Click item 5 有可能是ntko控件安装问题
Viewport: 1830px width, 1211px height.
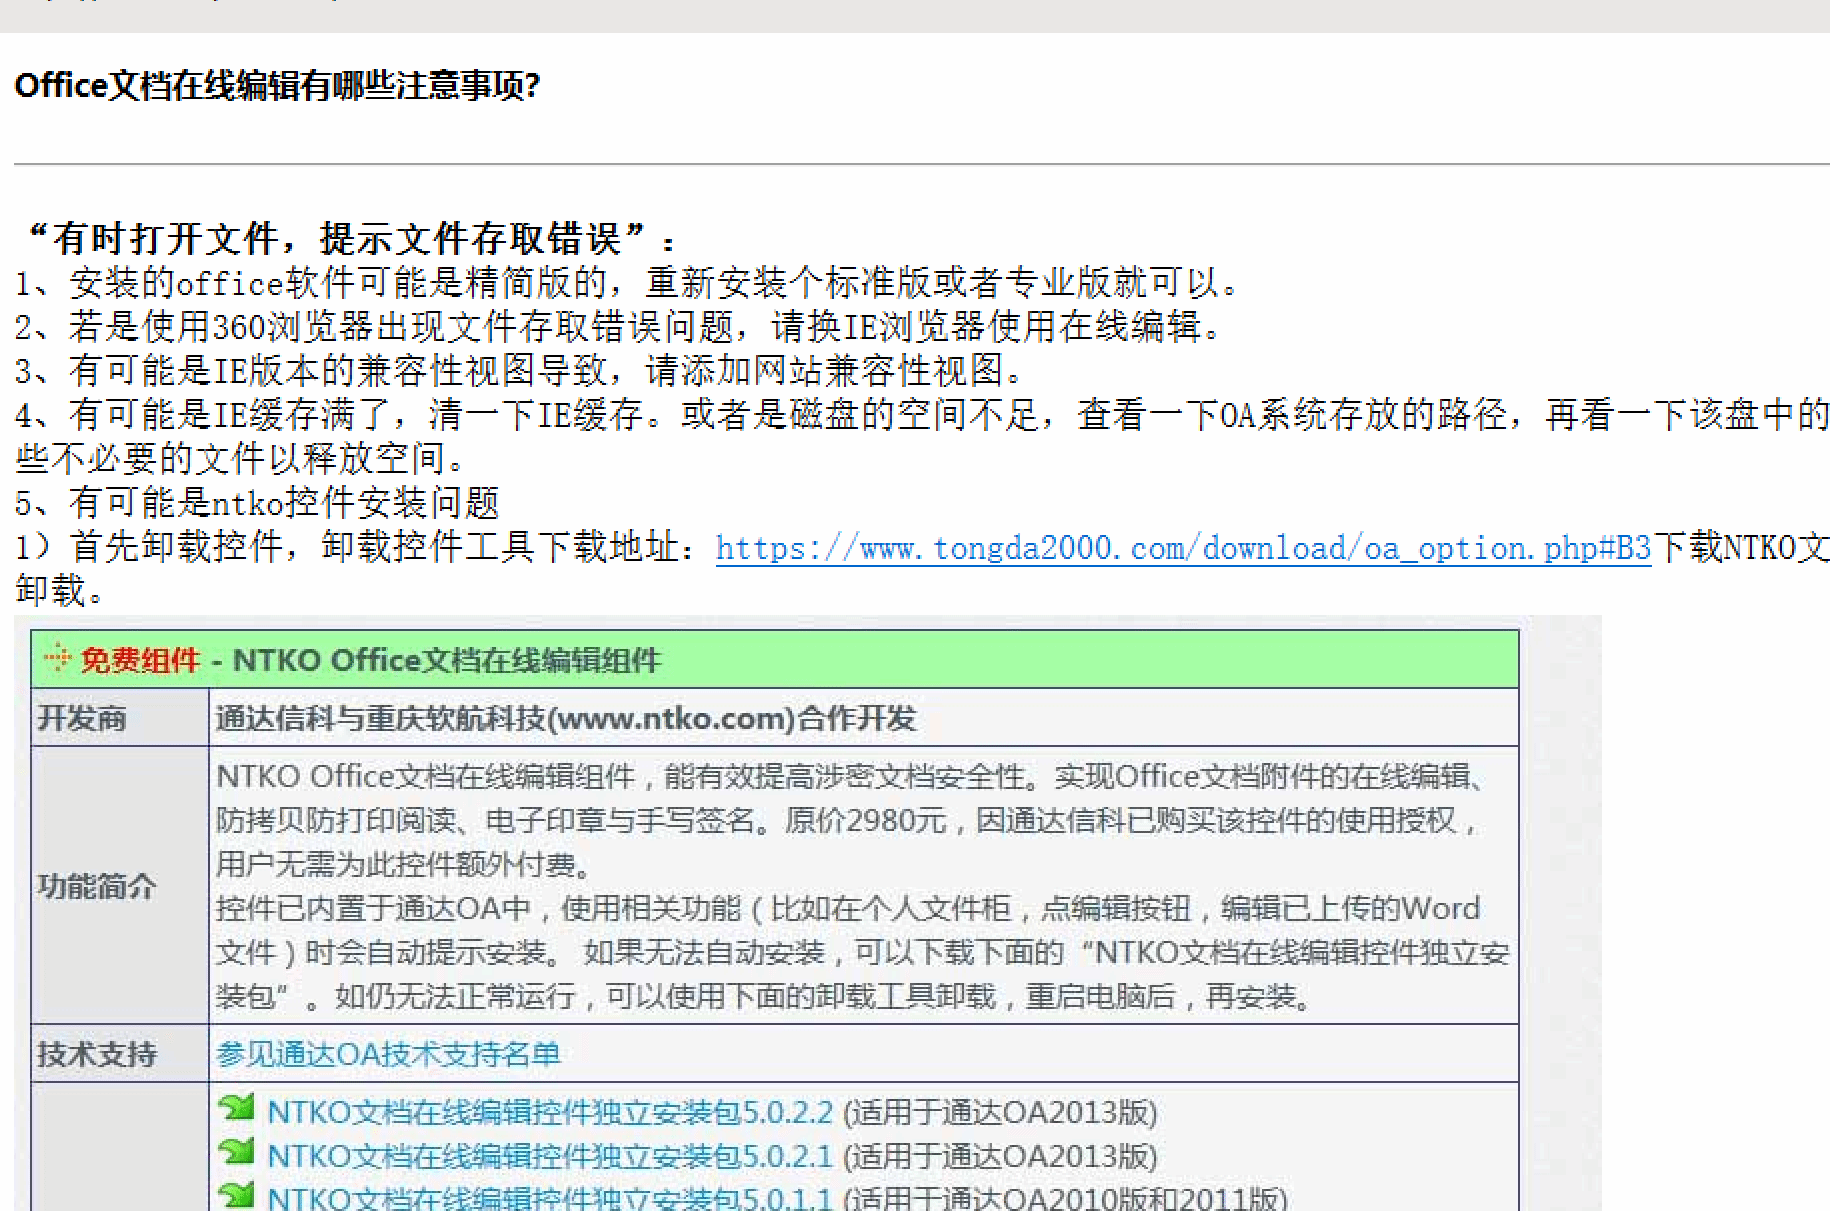257,502
